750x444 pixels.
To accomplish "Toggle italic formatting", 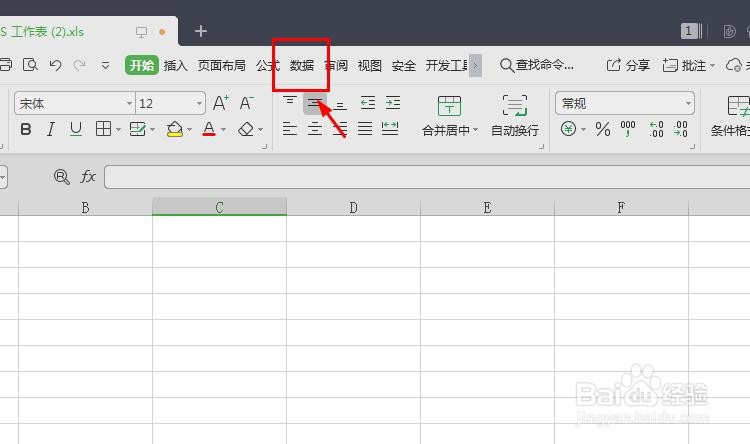I will [x=51, y=129].
